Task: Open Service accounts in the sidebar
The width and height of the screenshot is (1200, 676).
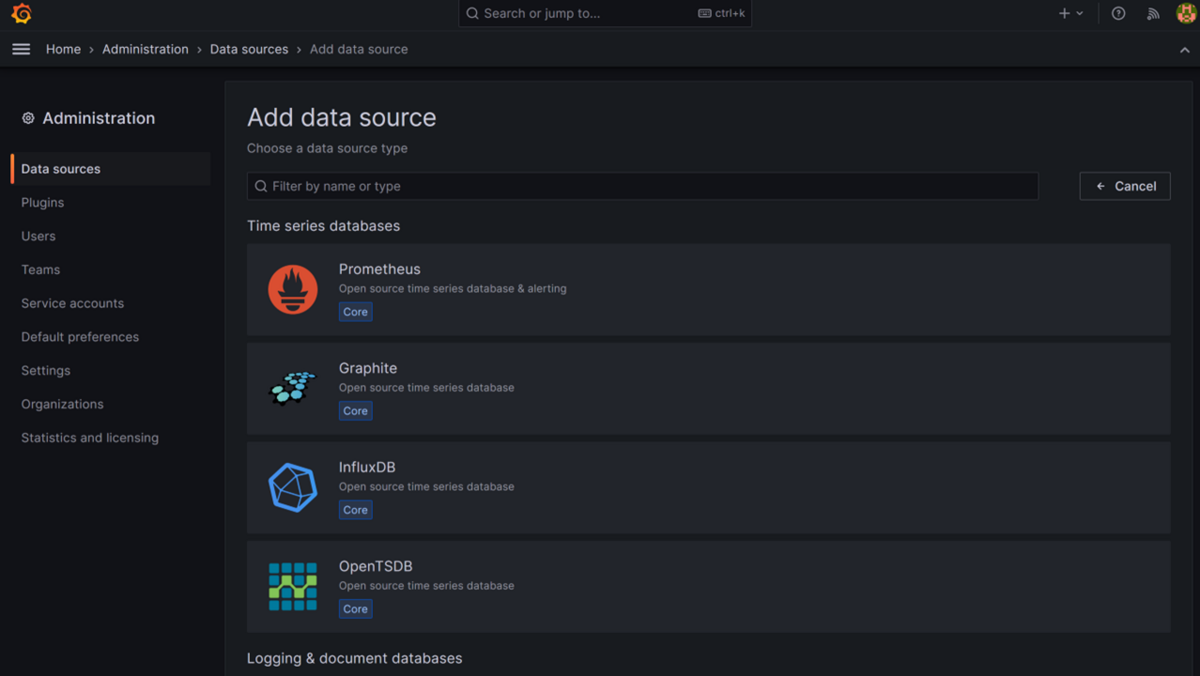Action: 73,303
